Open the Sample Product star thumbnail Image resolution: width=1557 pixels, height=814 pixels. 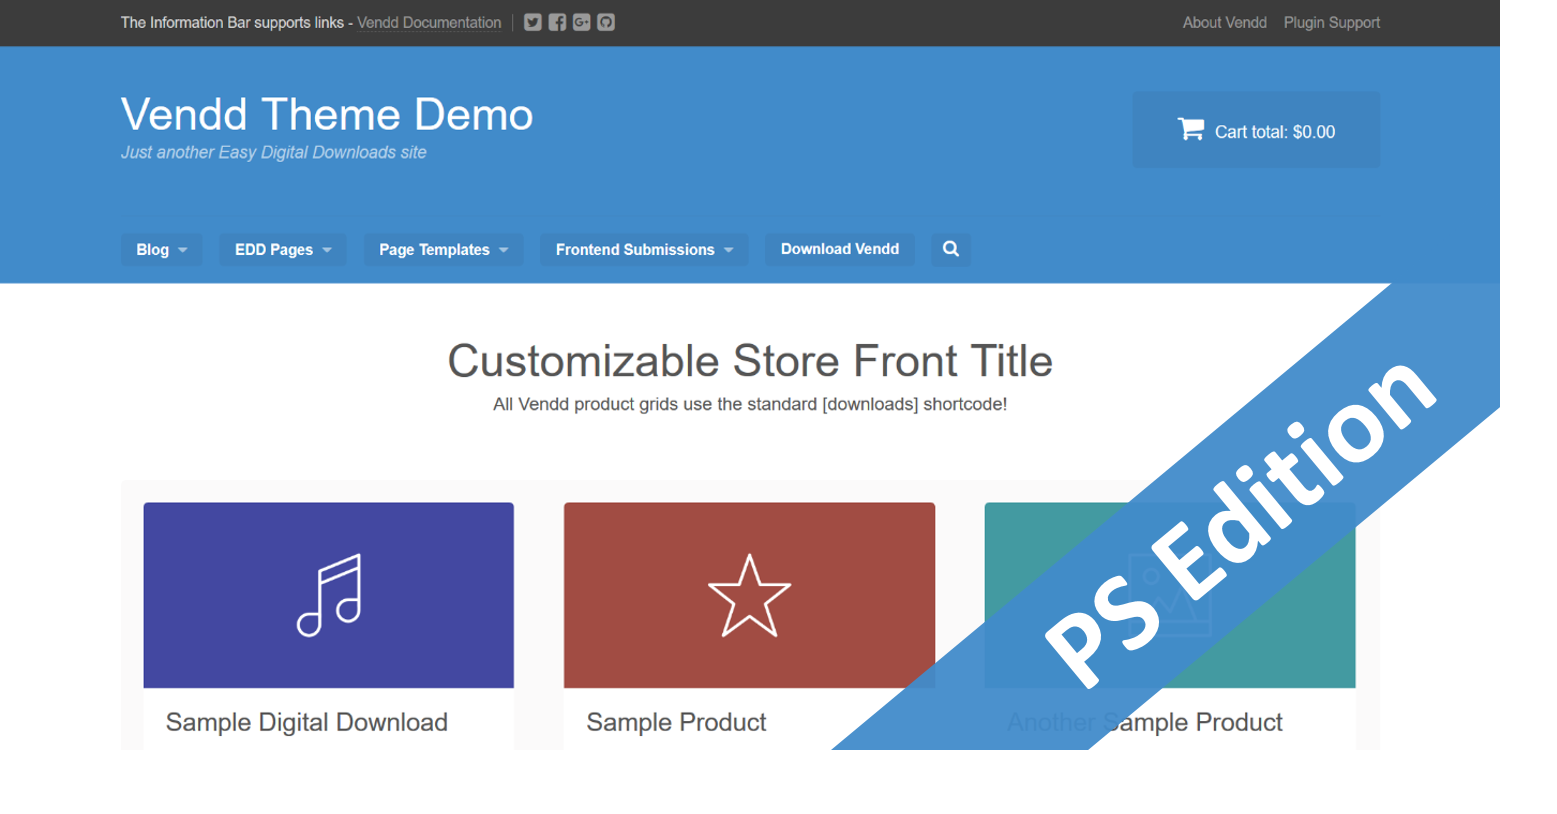point(749,595)
